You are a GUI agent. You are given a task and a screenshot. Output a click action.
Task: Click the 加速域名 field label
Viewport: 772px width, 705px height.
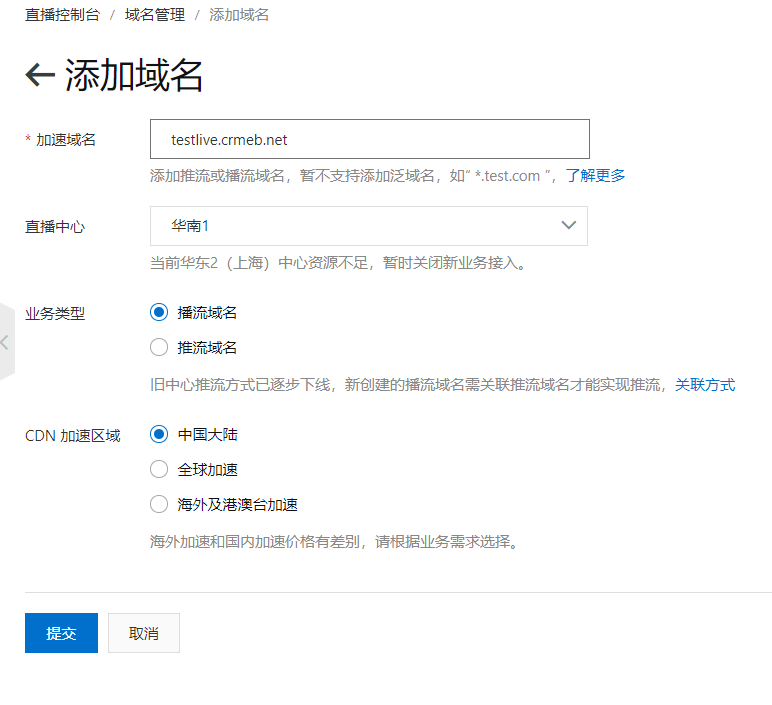click(65, 140)
